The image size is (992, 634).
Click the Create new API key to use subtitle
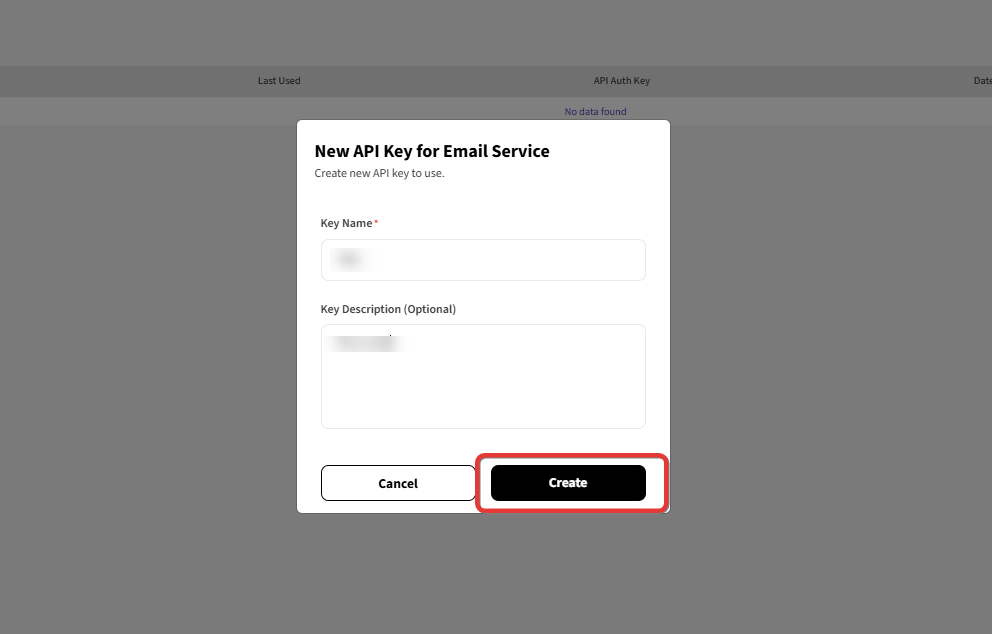[x=380, y=173]
